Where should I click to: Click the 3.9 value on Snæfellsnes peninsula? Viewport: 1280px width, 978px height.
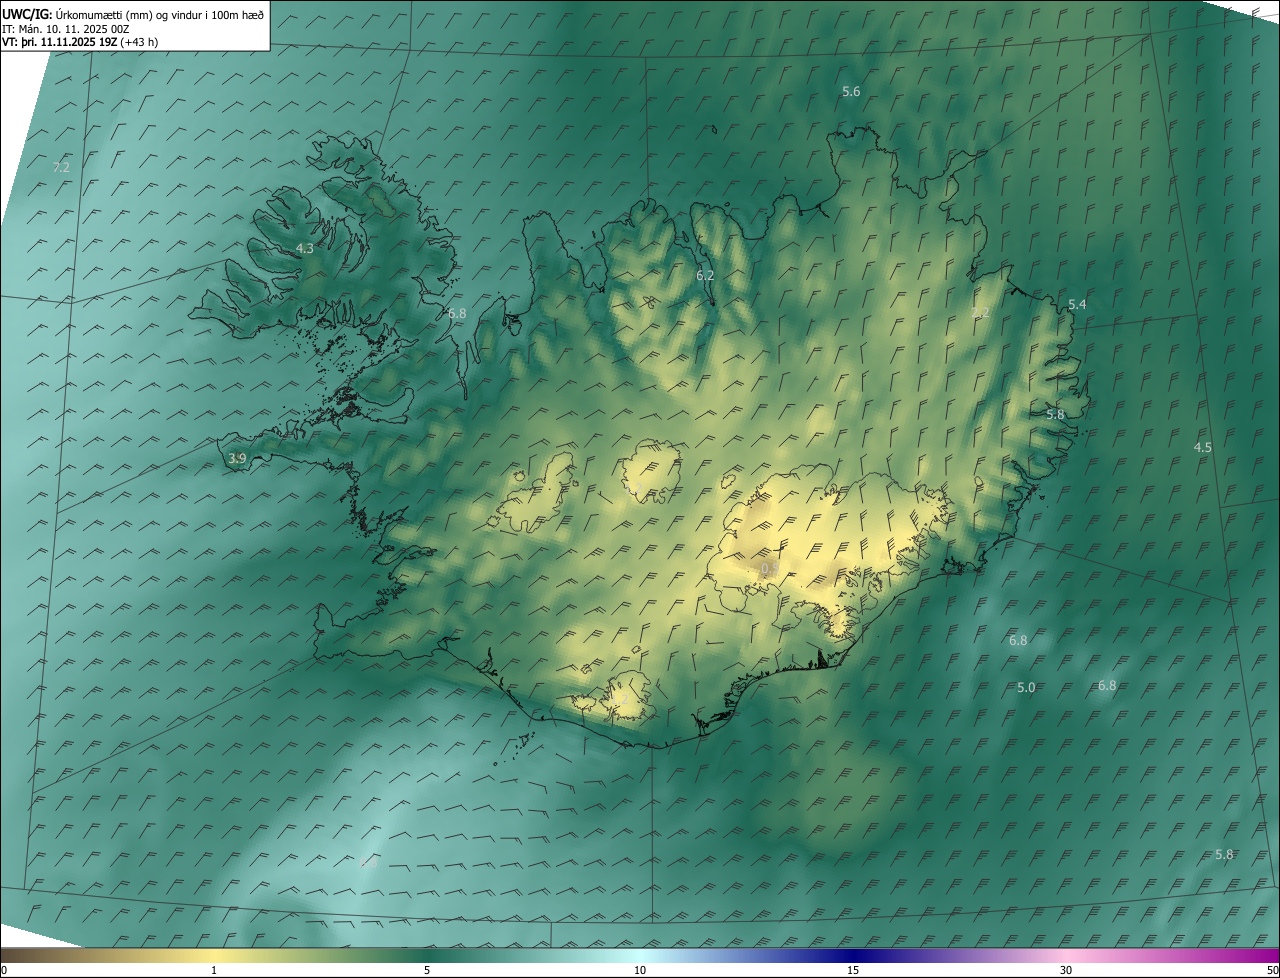click(x=237, y=459)
